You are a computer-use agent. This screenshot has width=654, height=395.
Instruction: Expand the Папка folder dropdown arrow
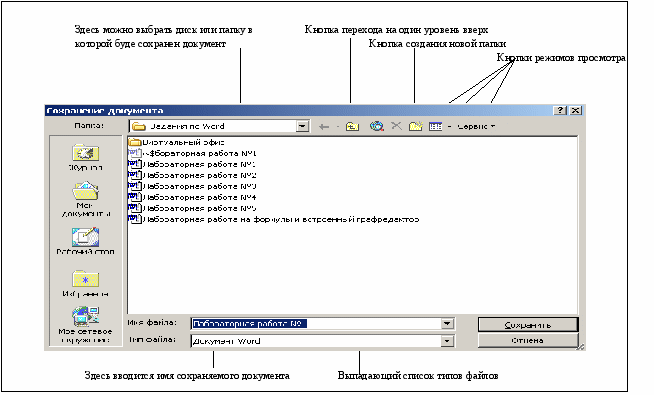(x=302, y=126)
